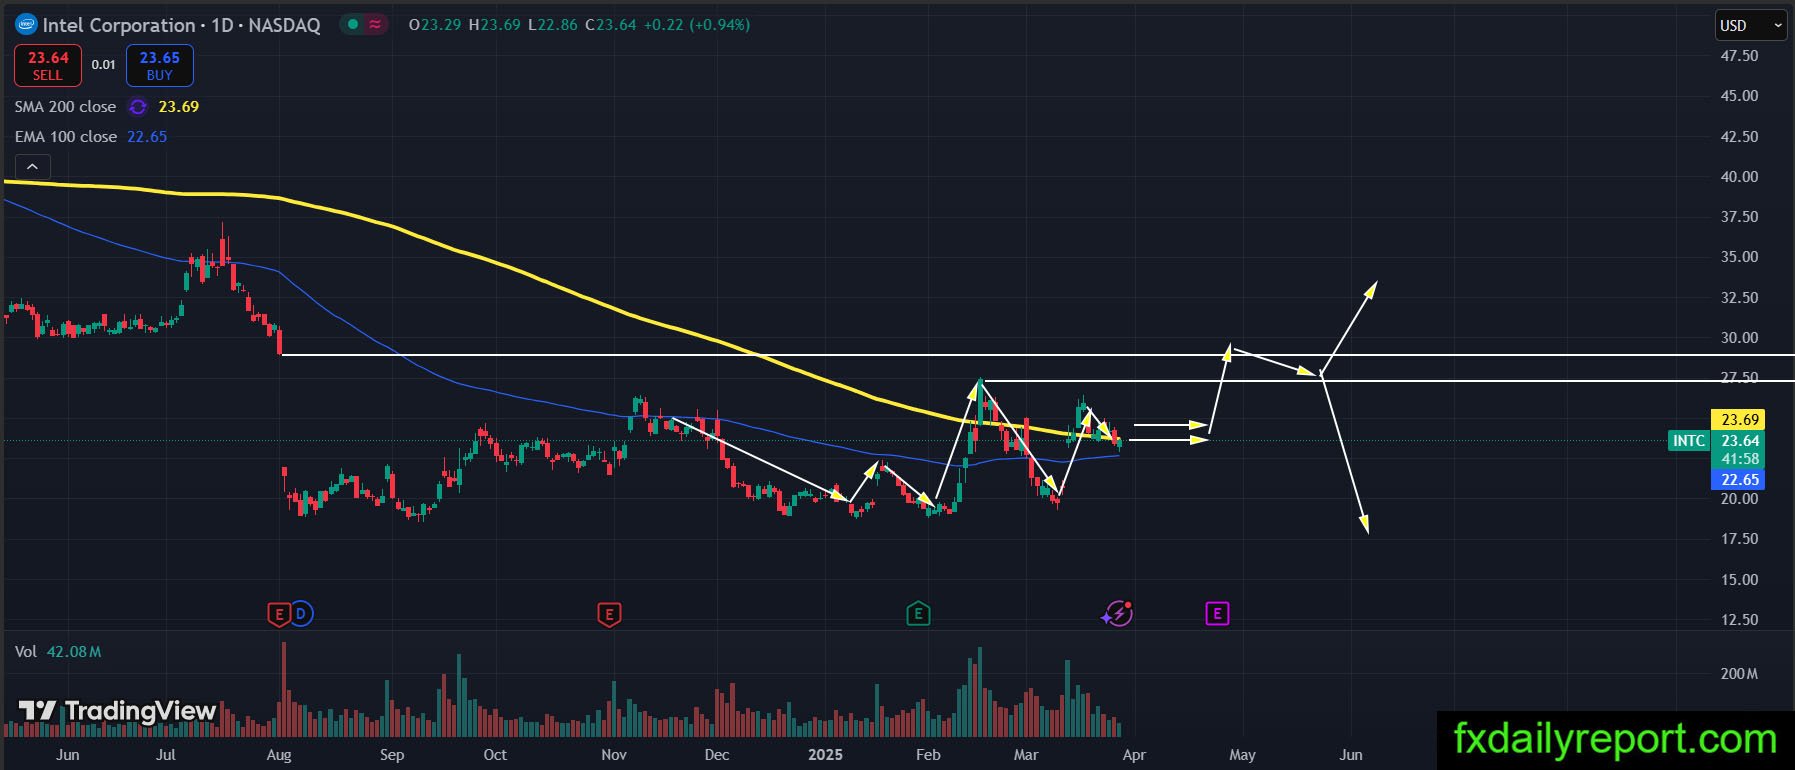This screenshot has height=770, width=1795.
Task: Click the 23.65 BUY button
Action: tap(160, 66)
